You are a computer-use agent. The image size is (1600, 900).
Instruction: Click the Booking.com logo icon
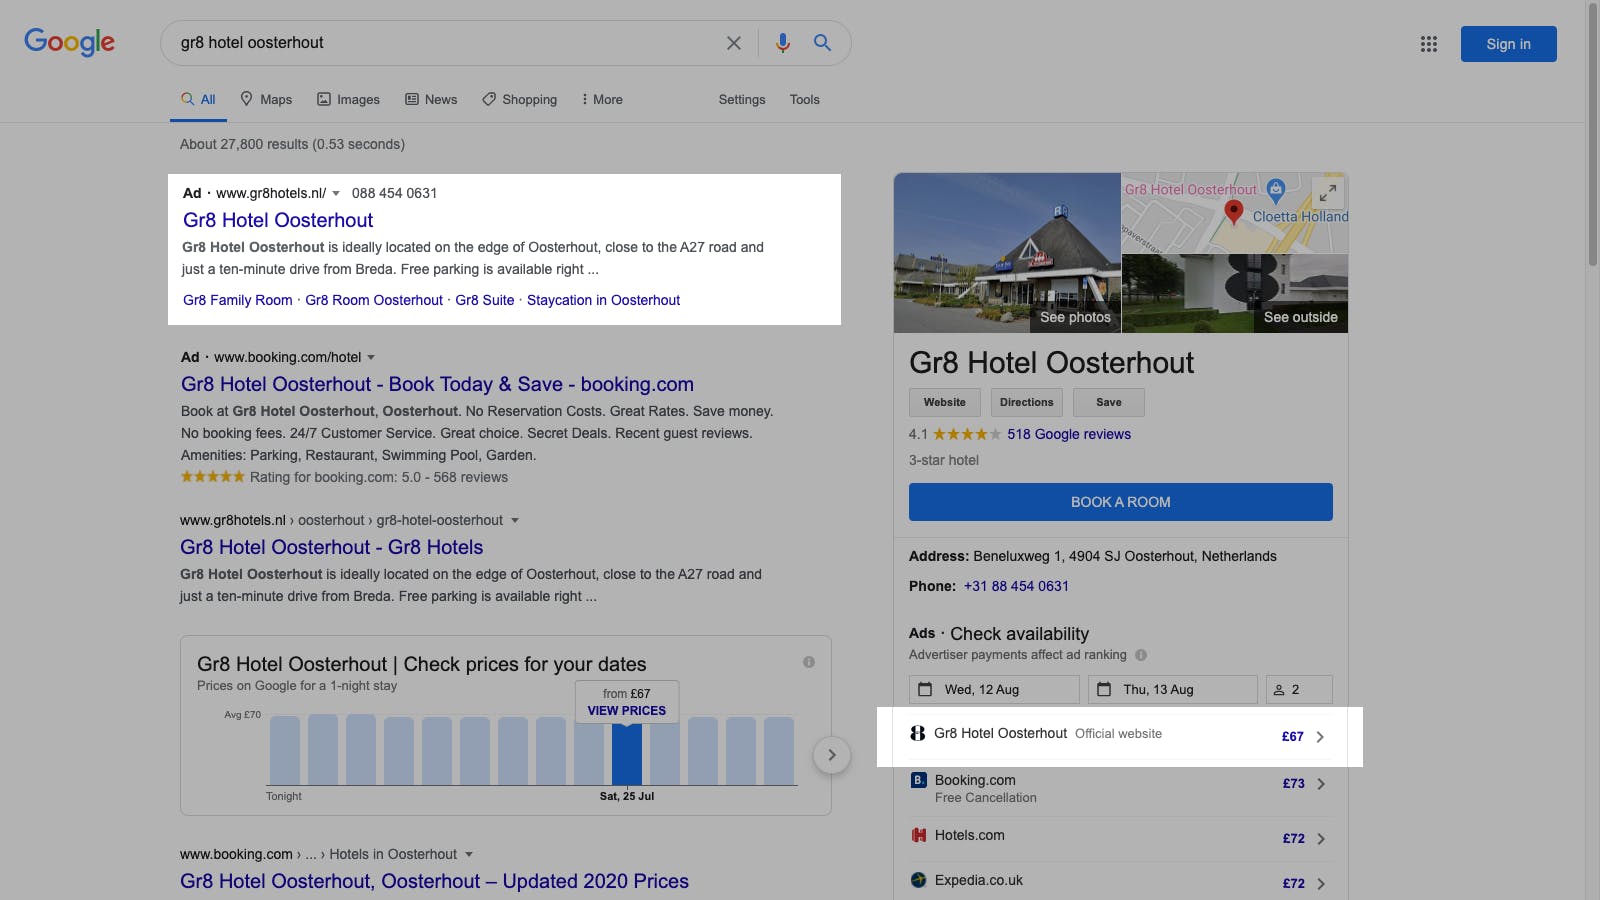click(919, 780)
